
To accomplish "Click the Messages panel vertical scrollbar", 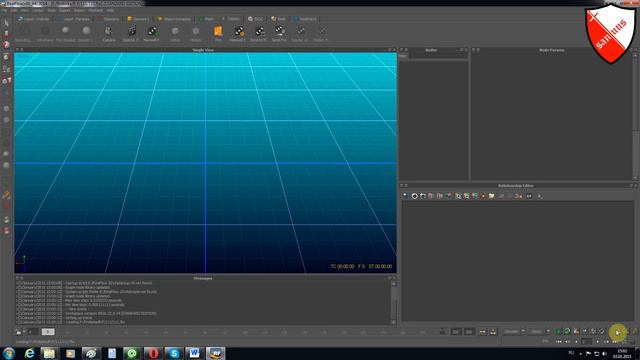I will pos(393,302).
